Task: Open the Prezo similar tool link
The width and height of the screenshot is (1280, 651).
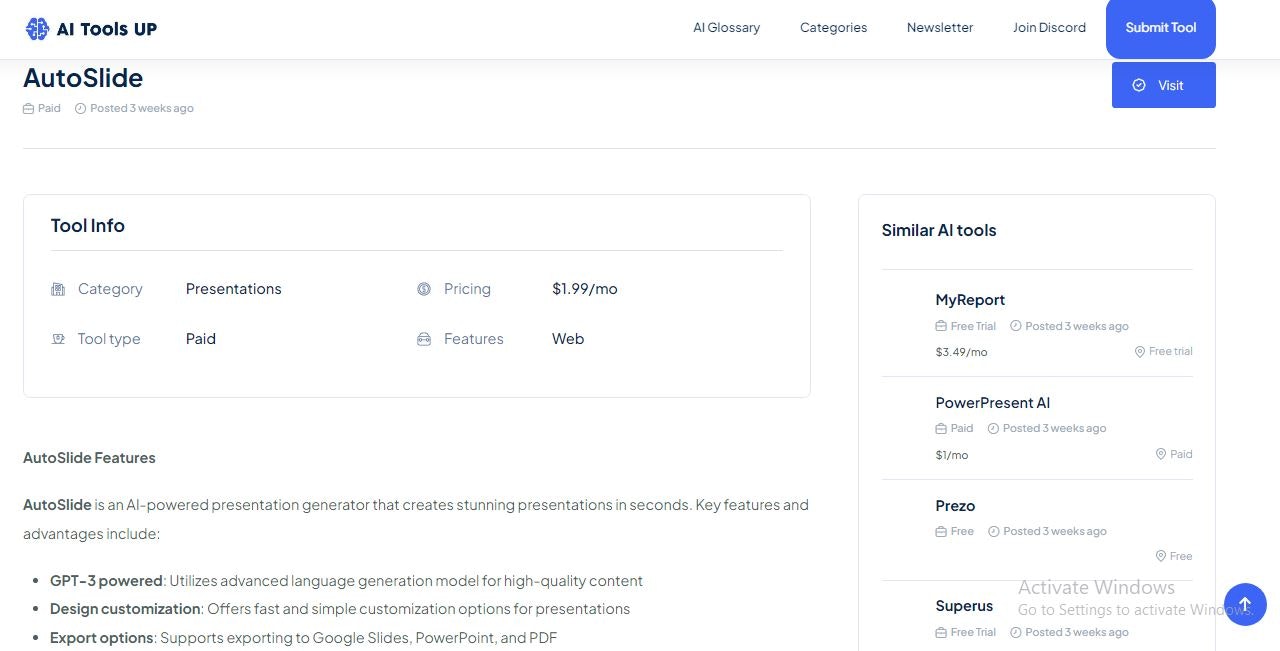Action: [955, 506]
